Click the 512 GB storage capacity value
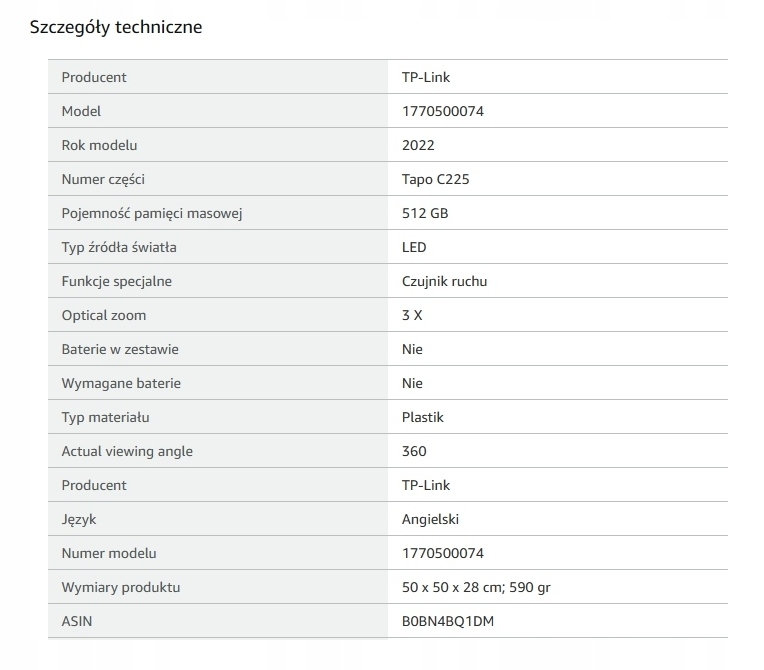The image size is (764, 670). click(425, 213)
